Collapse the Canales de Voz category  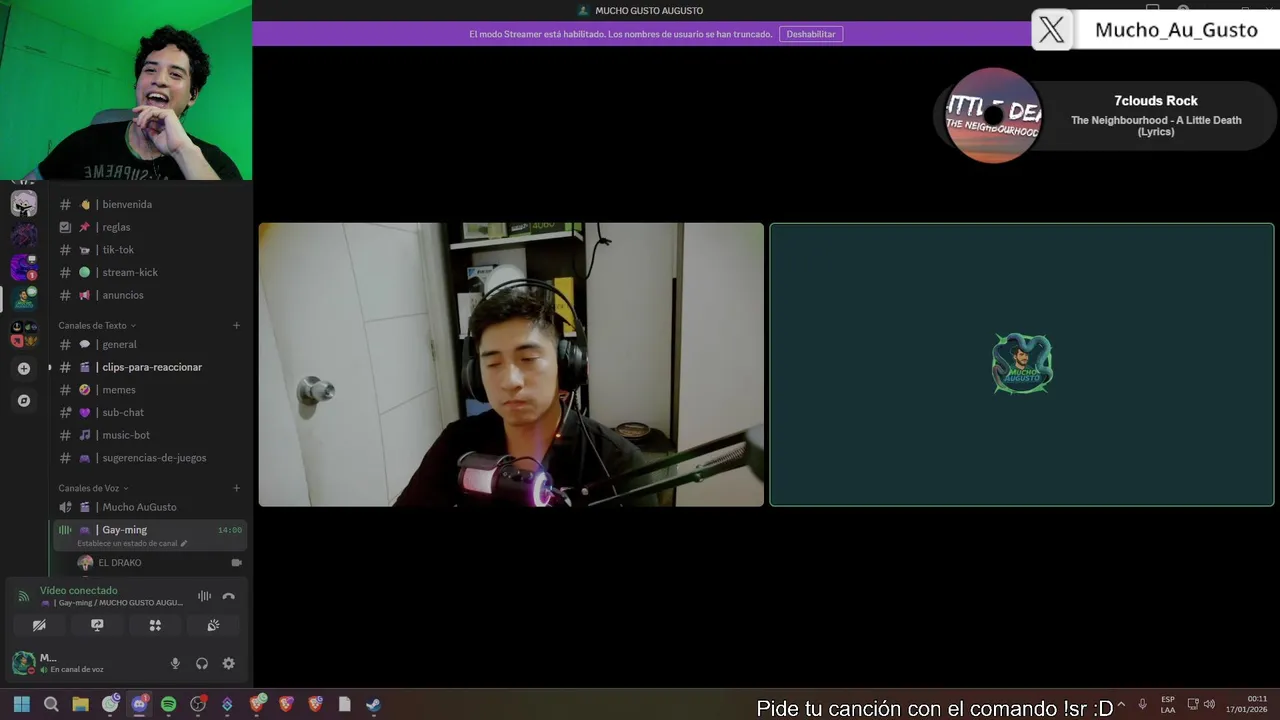pyautogui.click(x=93, y=488)
